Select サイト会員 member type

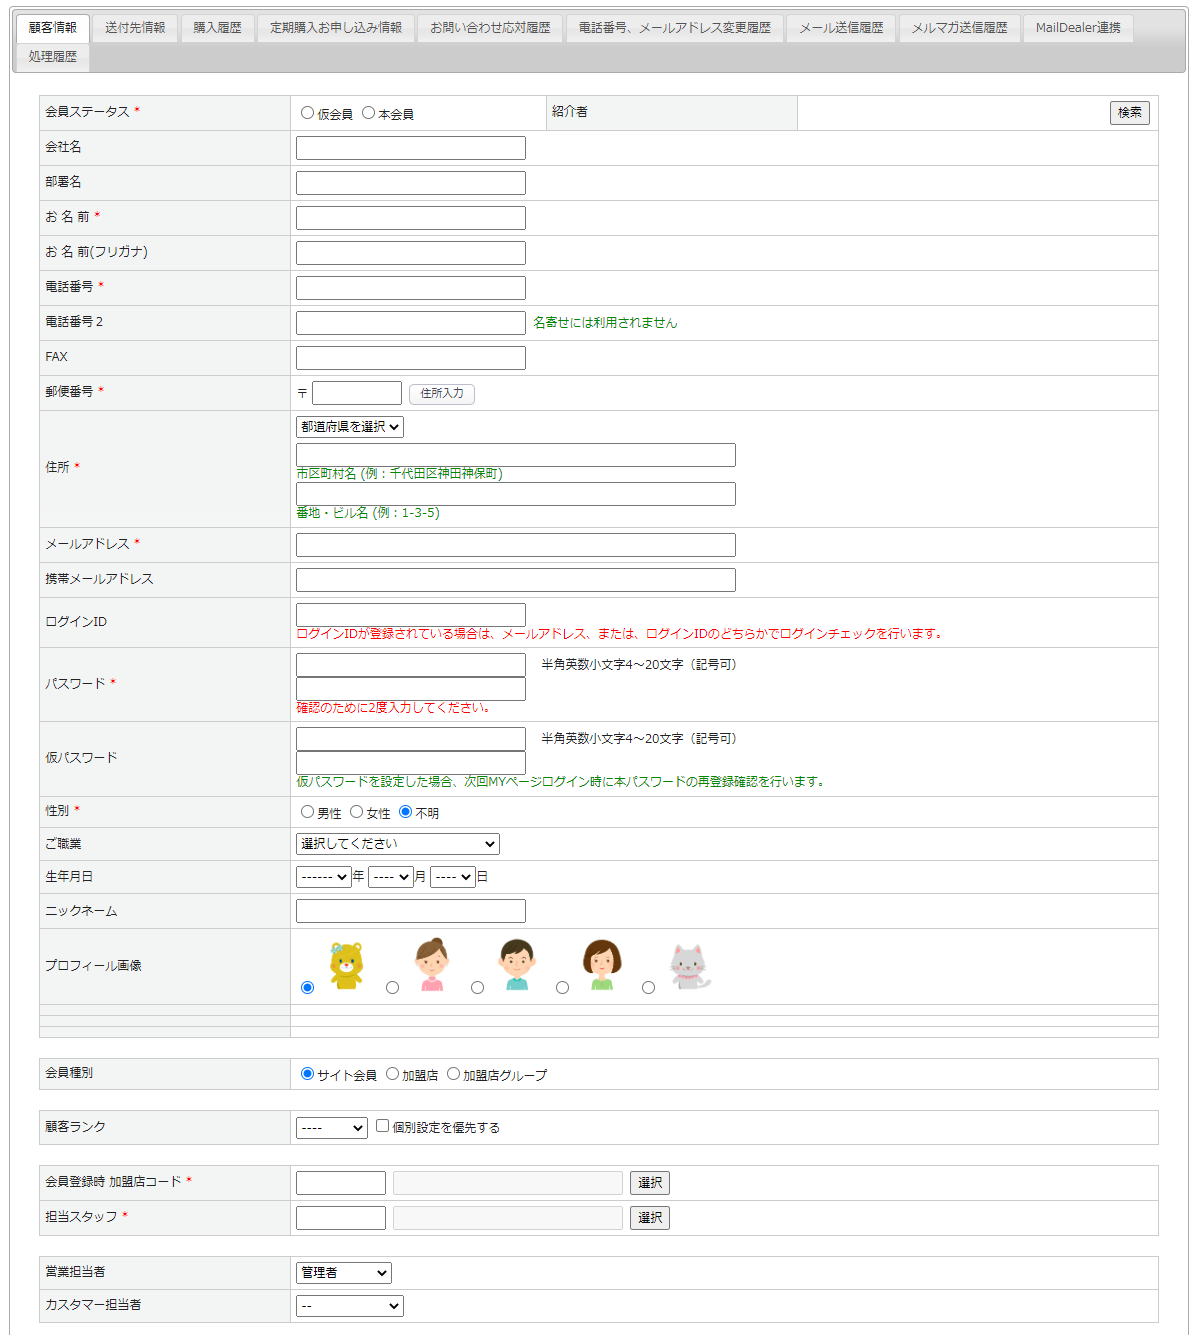(x=307, y=1074)
